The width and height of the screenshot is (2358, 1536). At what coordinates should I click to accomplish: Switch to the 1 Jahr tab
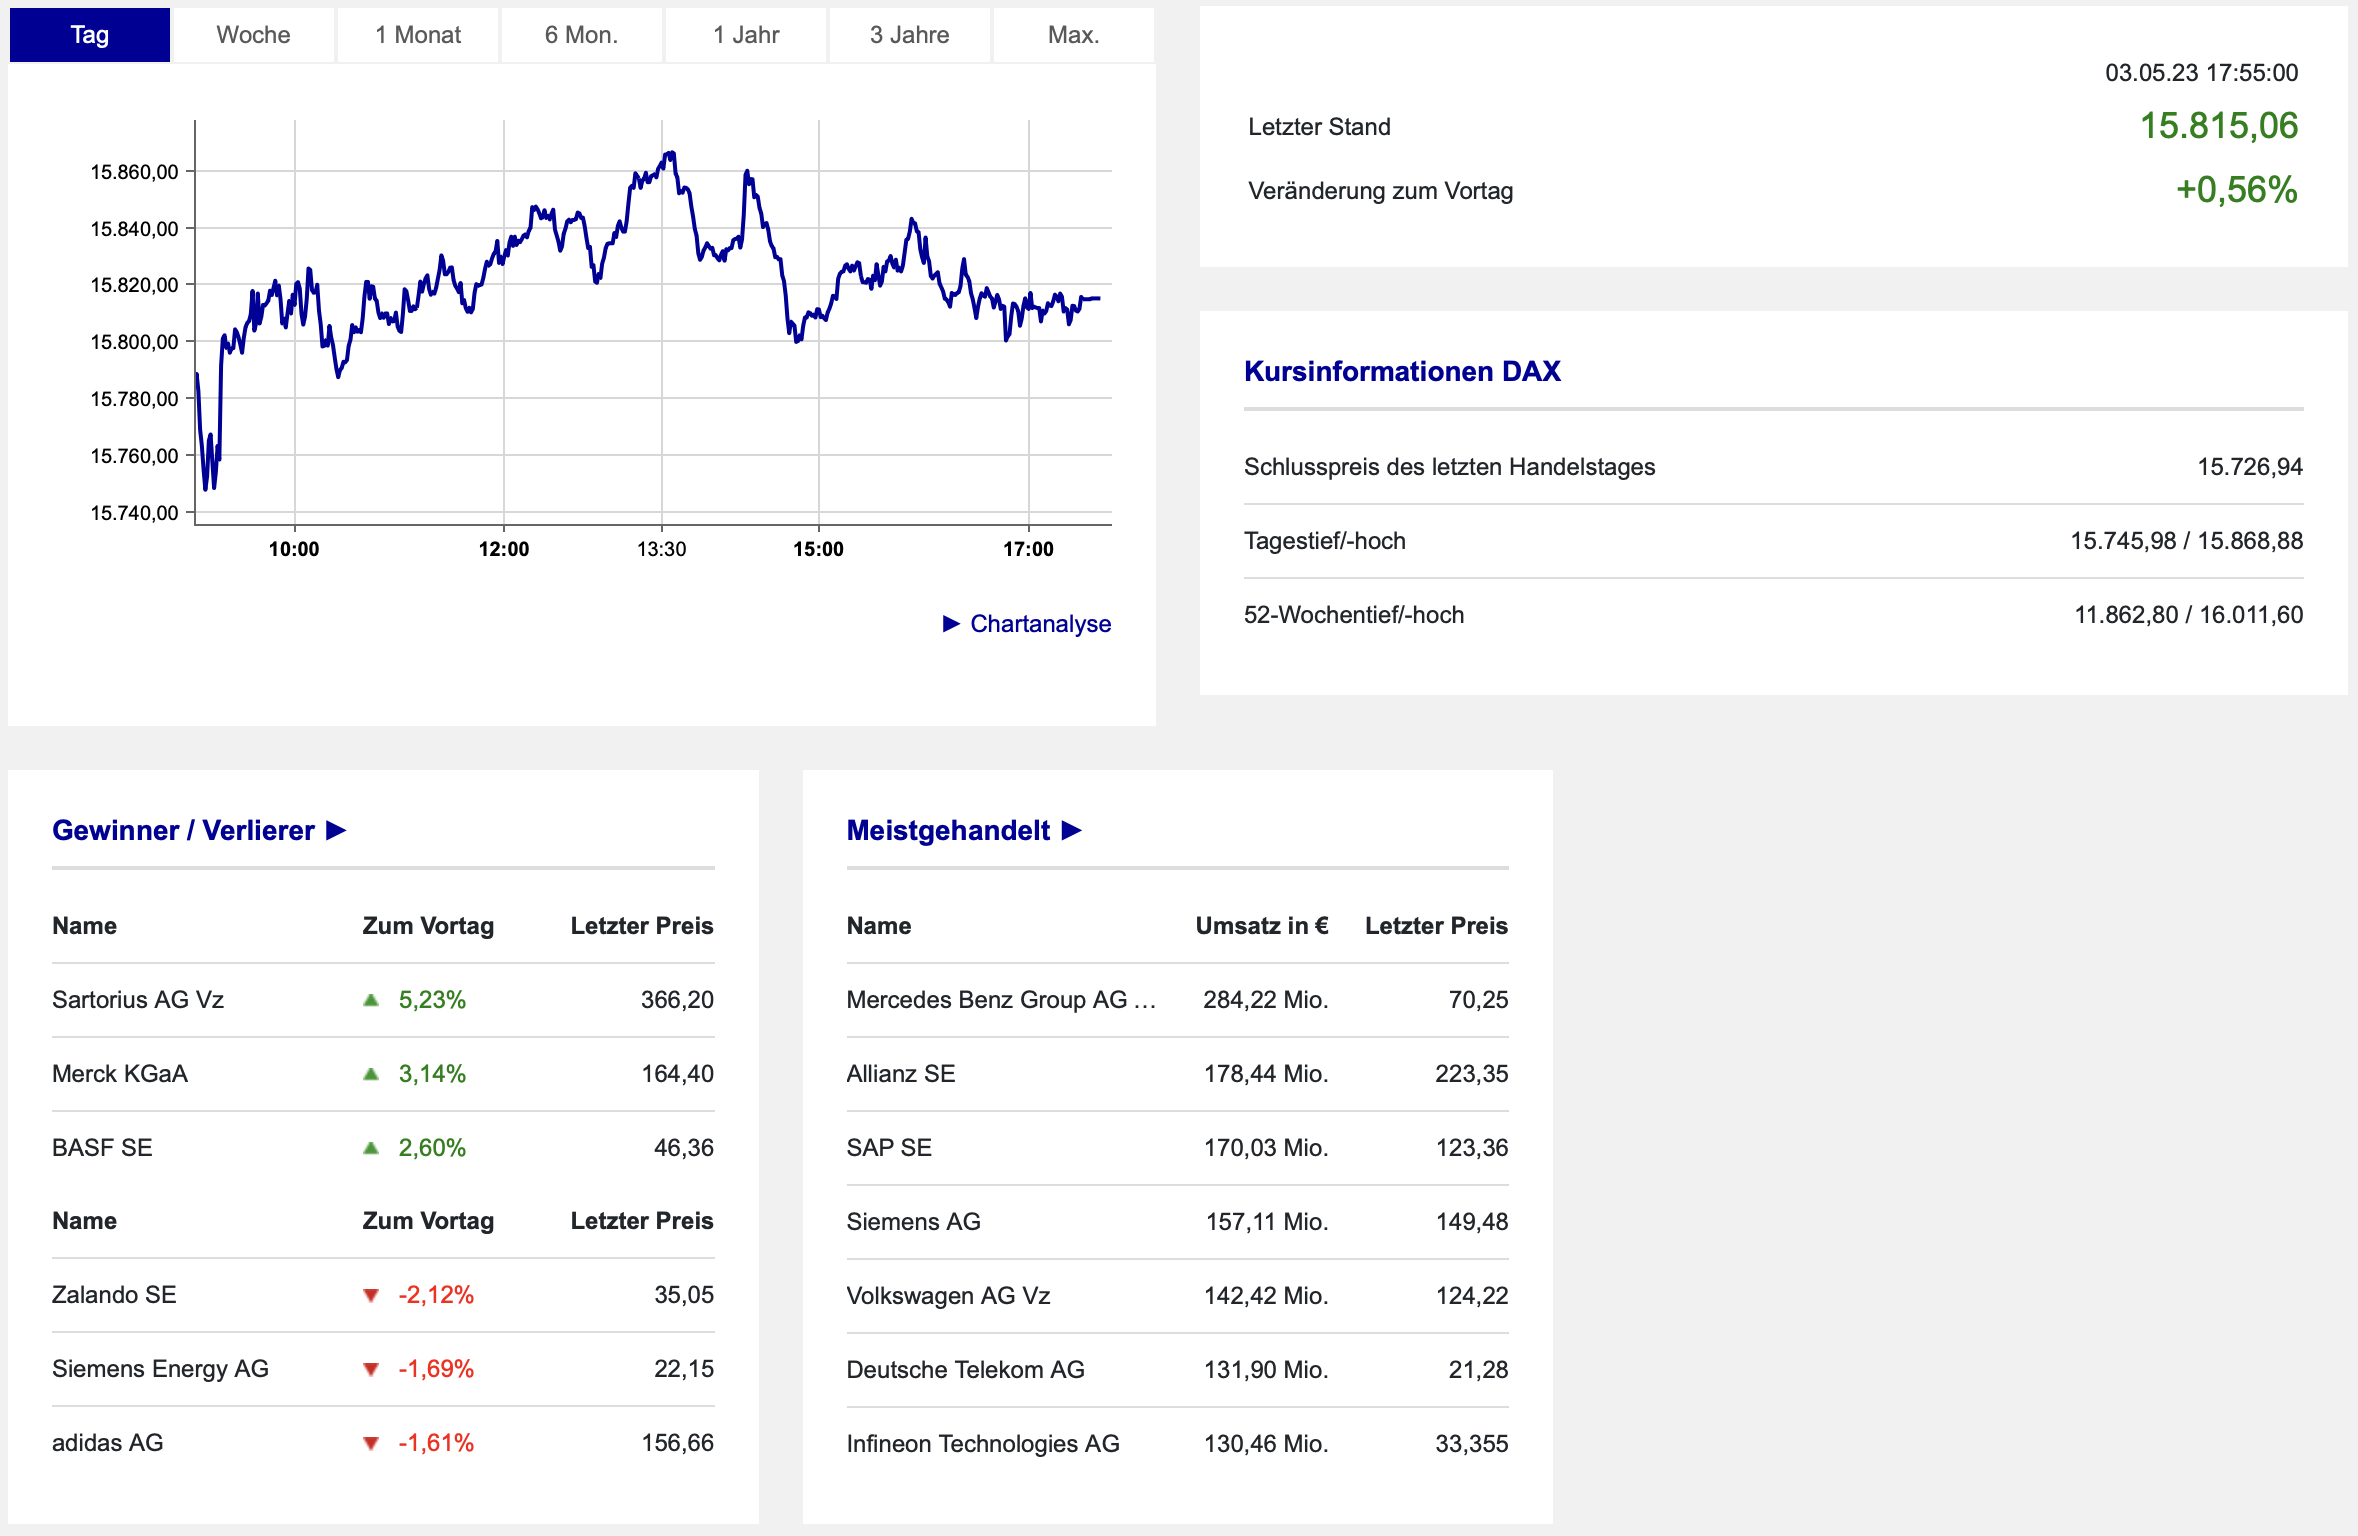coord(746,35)
